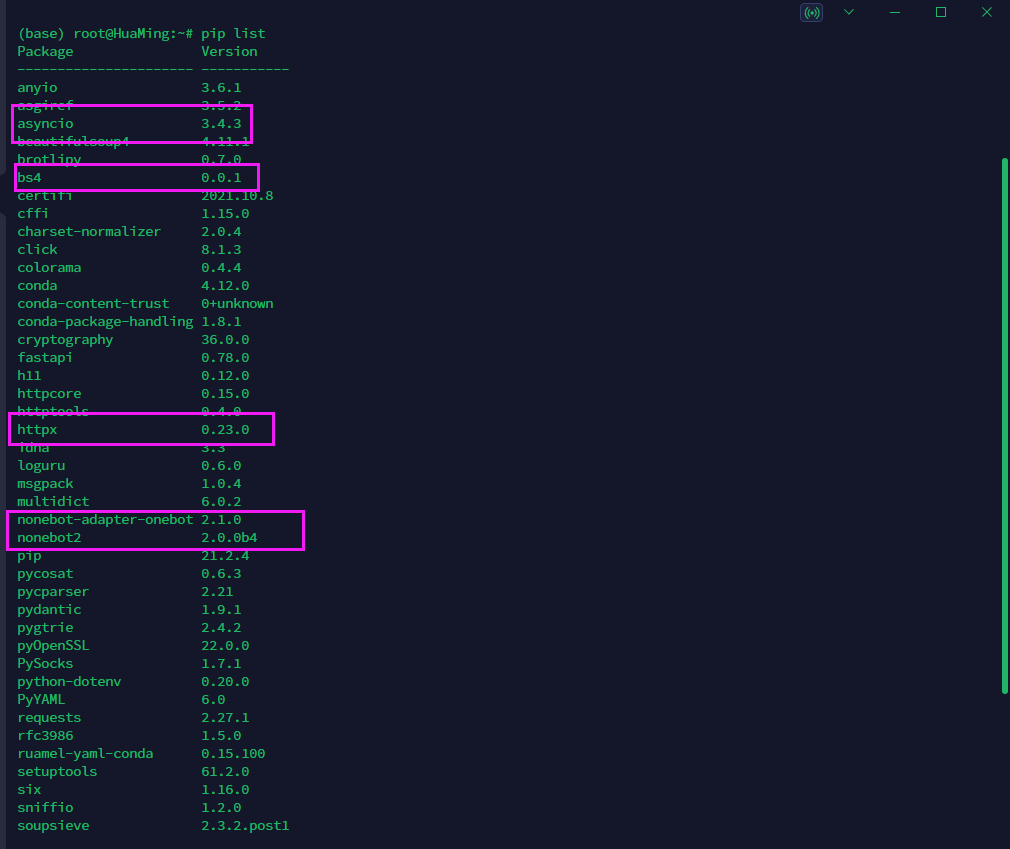The height and width of the screenshot is (849, 1010).
Task: Select the 'pycparser' package name
Action: [53, 593]
